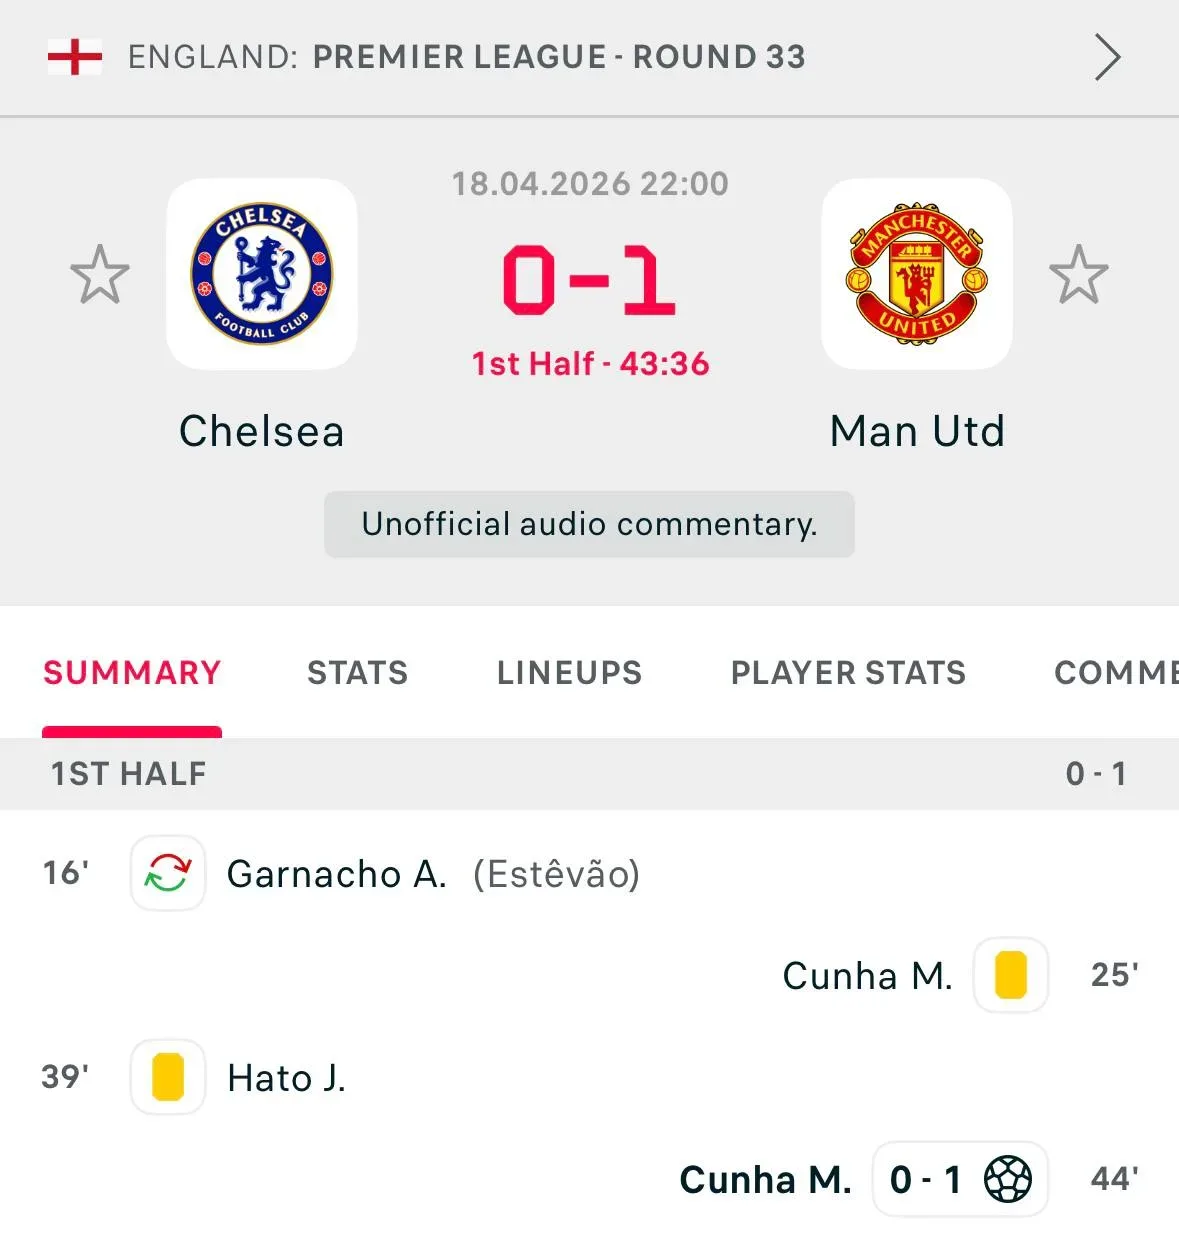Open the Chelsea club crest
The width and height of the screenshot is (1179, 1238).
262,274
